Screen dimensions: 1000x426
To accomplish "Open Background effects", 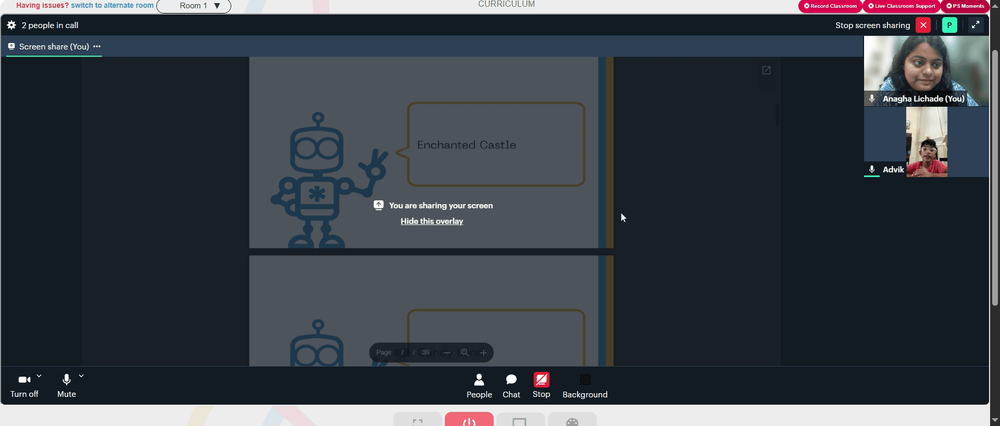I will [585, 386].
